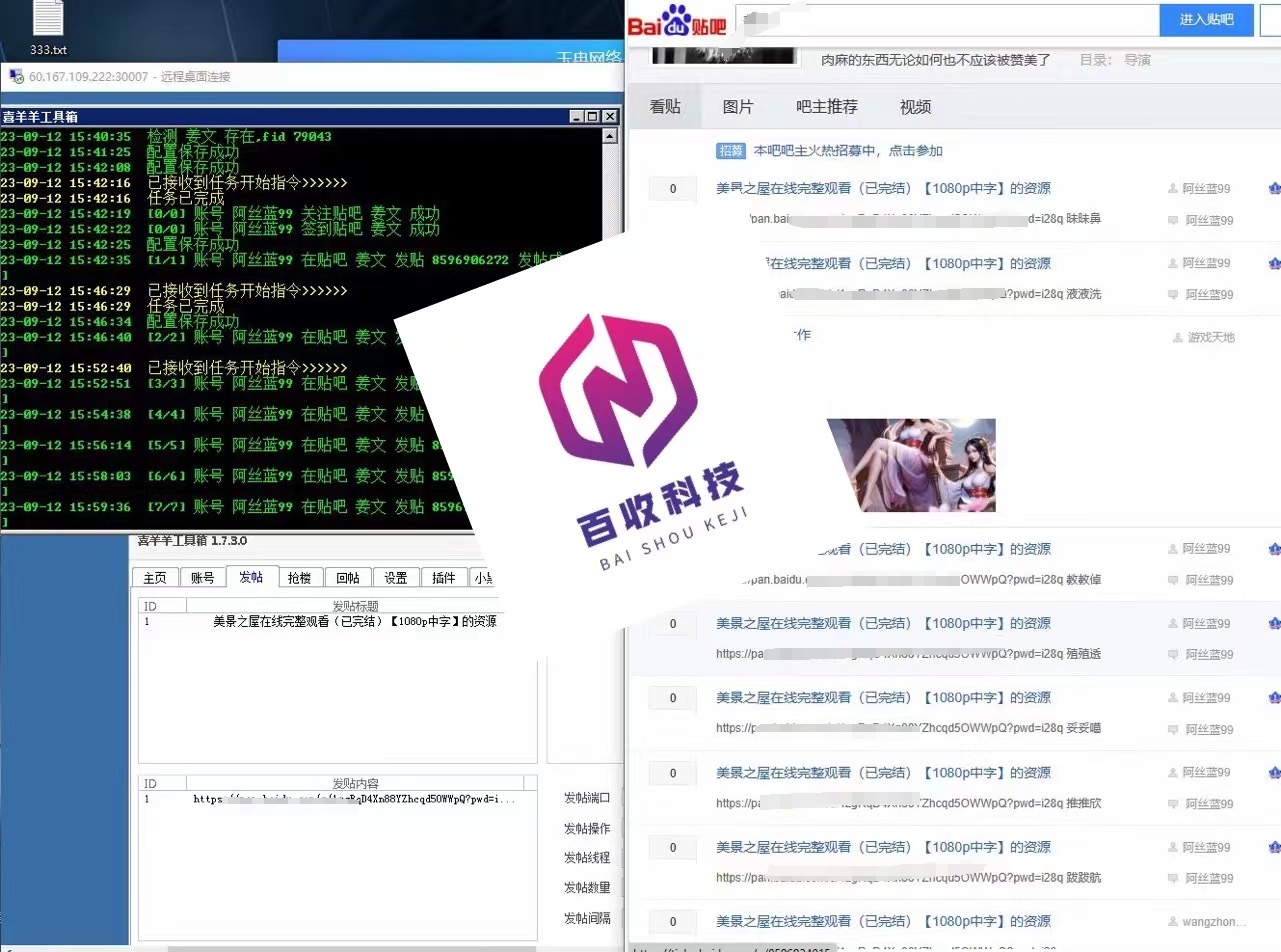Screen dimensions: 1281x952
Task: Click the 发帖端口 label
Action: (587, 798)
